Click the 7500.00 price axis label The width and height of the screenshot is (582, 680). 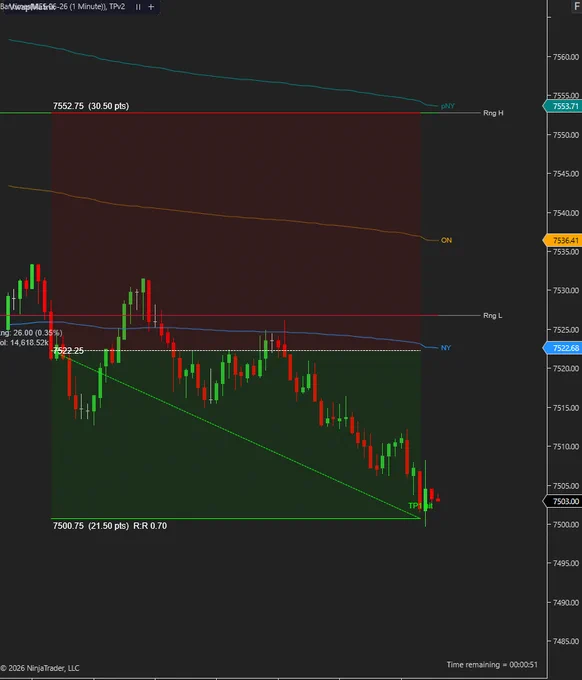tap(566, 524)
